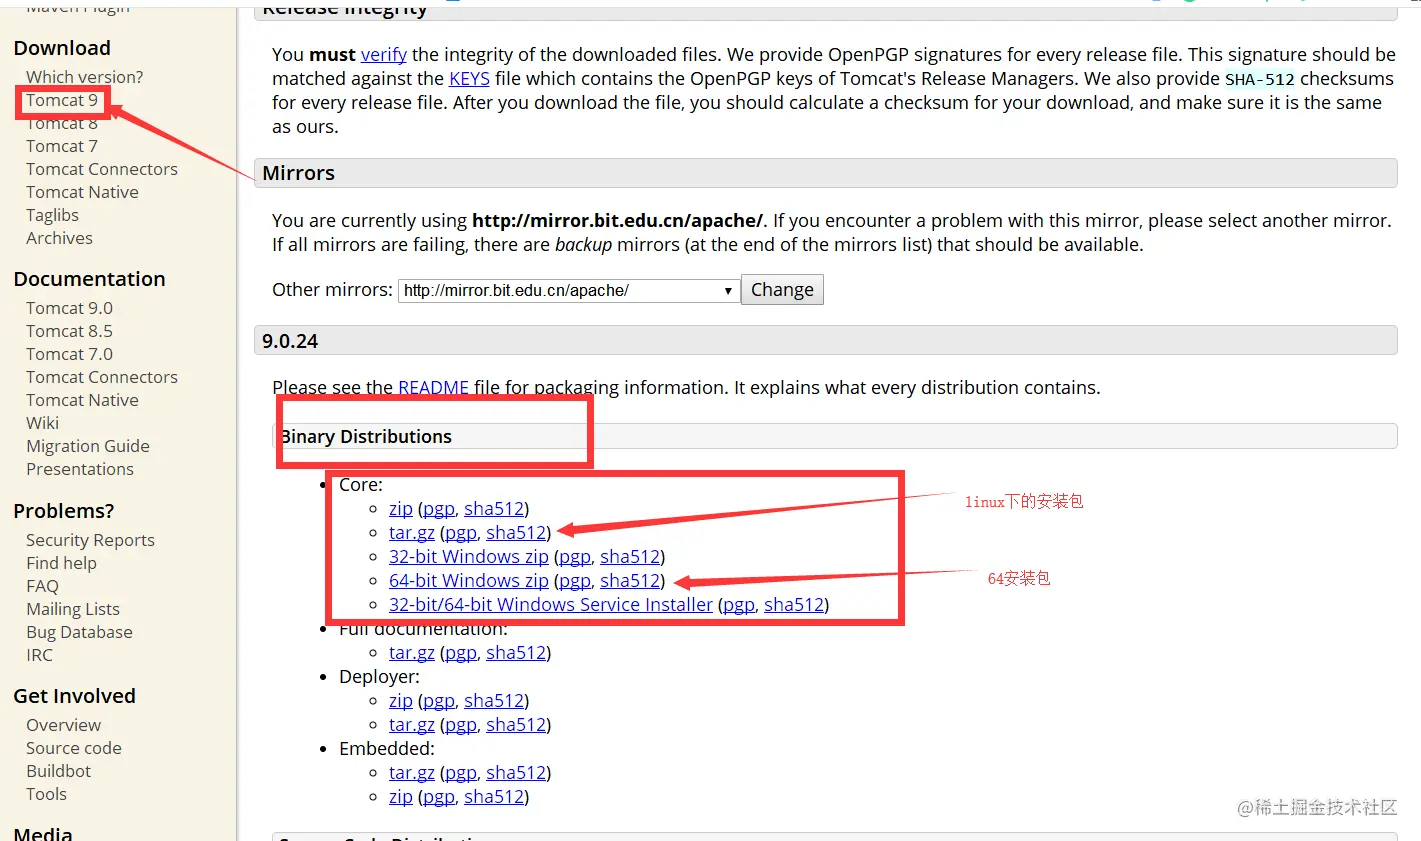Open the Migration Guide link
The image size is (1421, 841).
point(88,446)
